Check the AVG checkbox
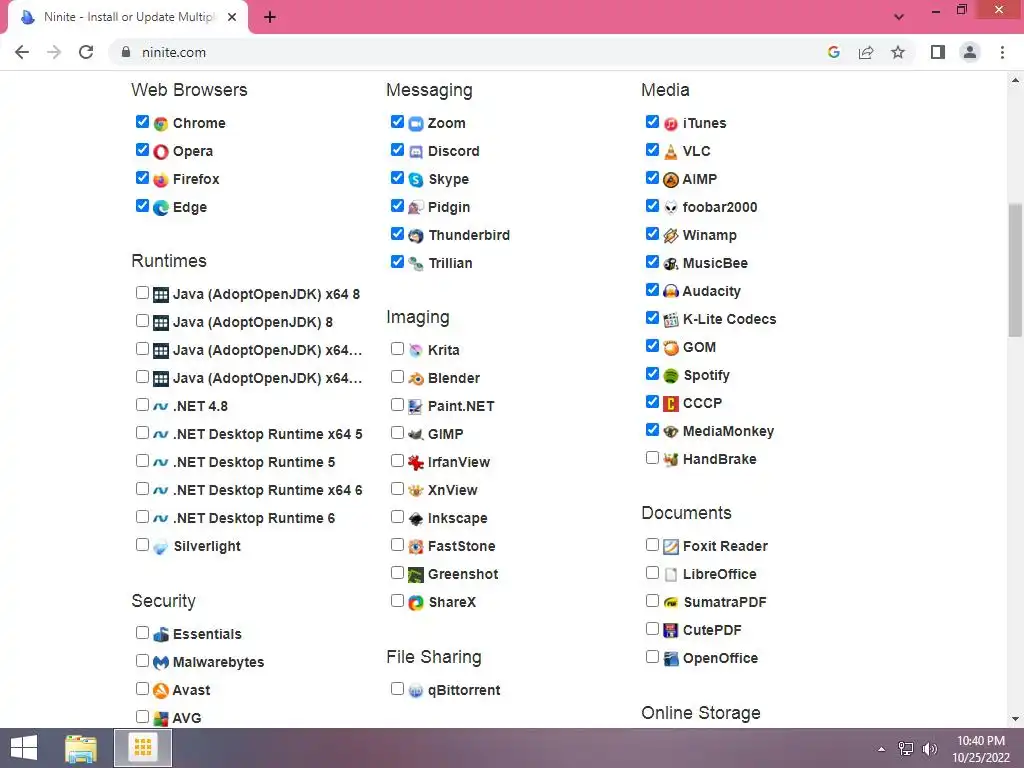The image size is (1024, 768). click(x=142, y=716)
